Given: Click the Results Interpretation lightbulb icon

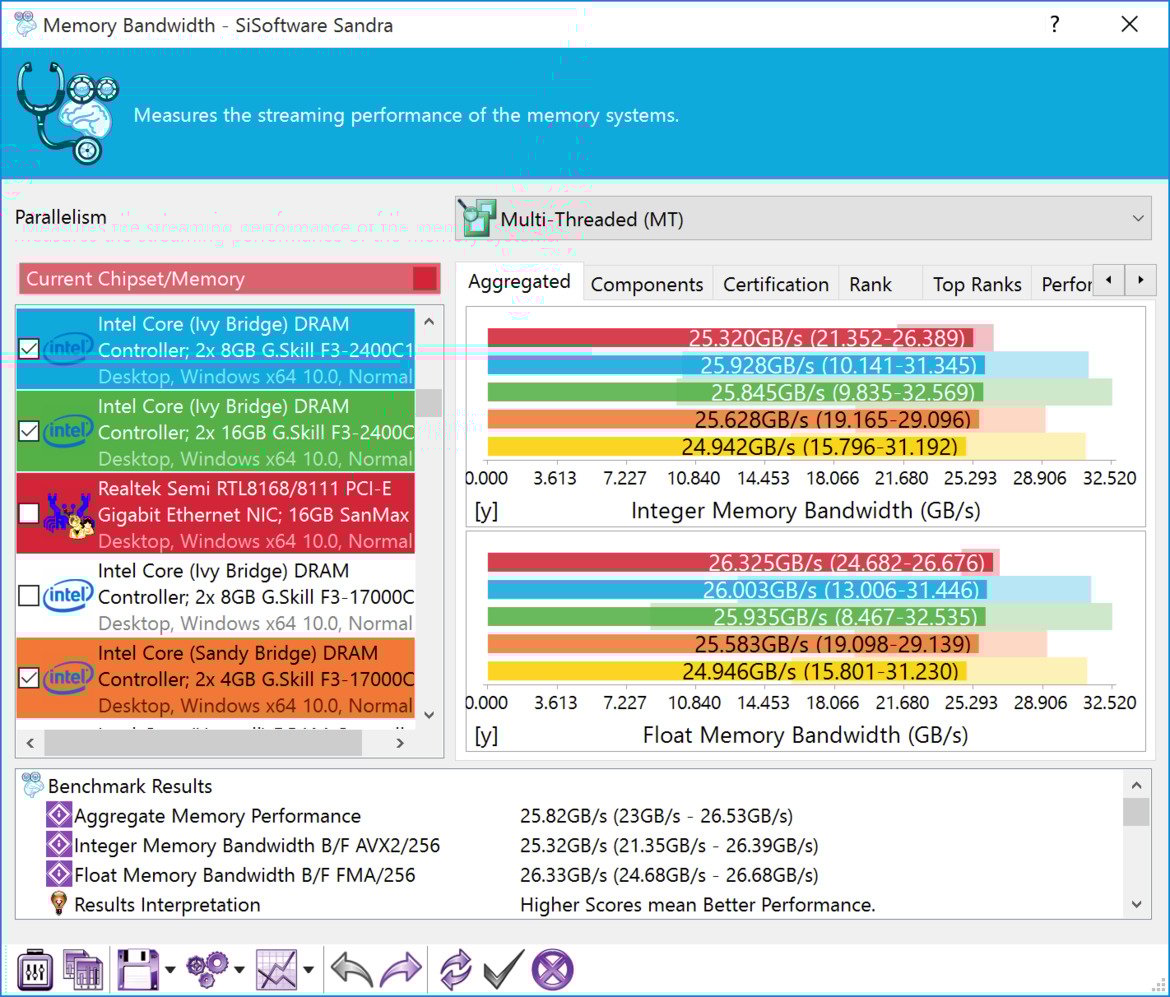Looking at the screenshot, I should click(x=58, y=904).
